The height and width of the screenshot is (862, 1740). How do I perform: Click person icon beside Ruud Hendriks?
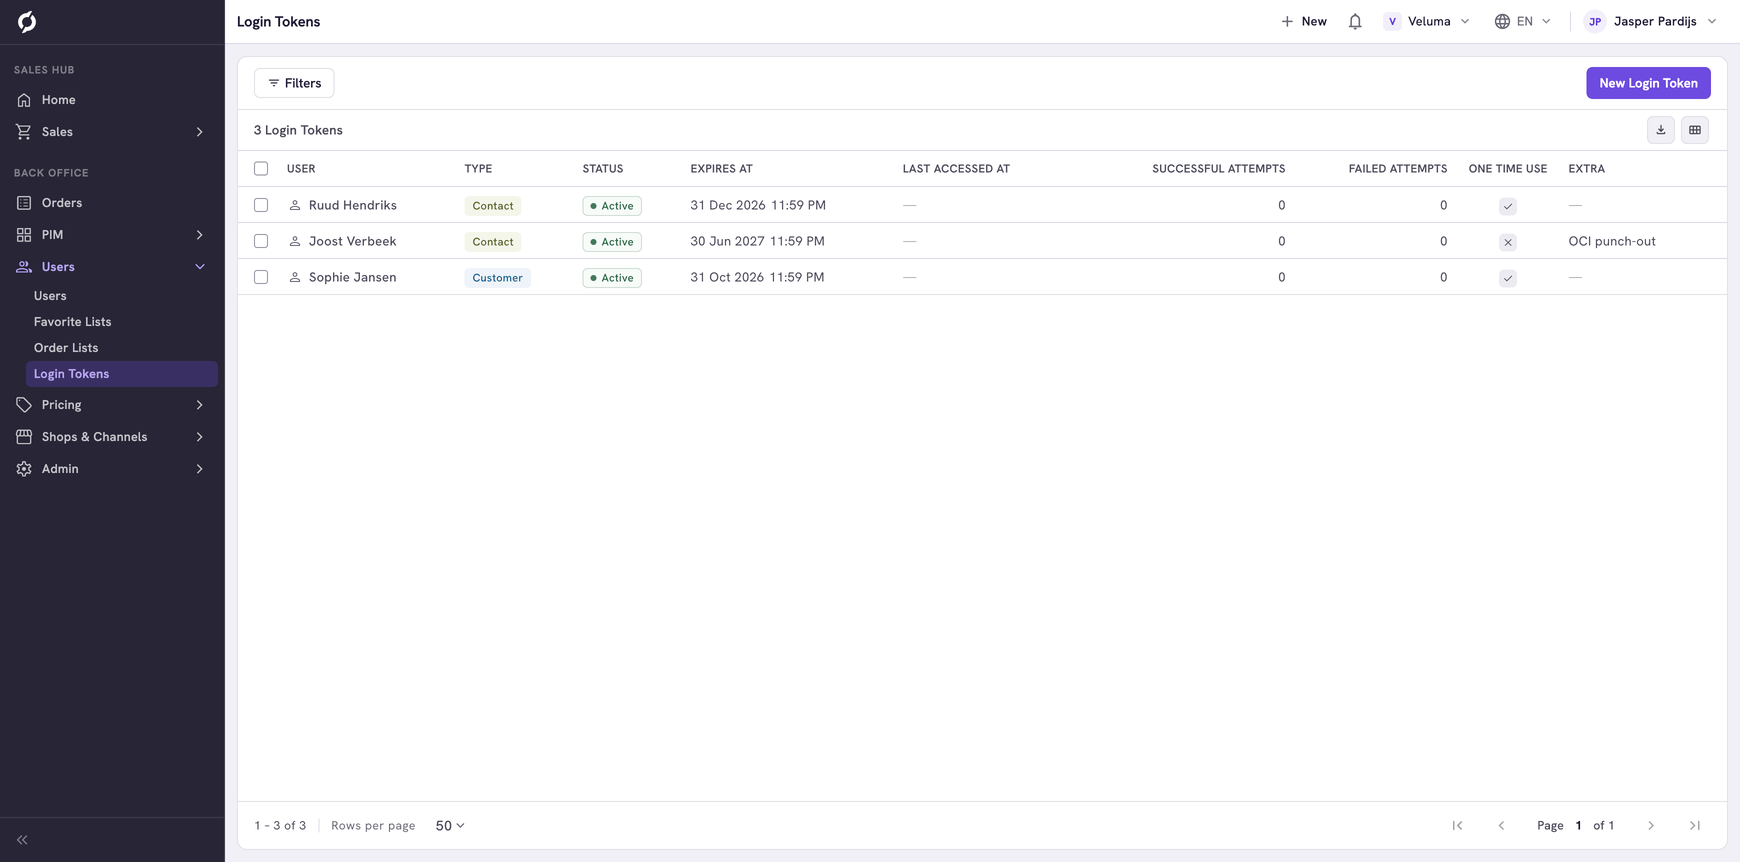point(295,205)
